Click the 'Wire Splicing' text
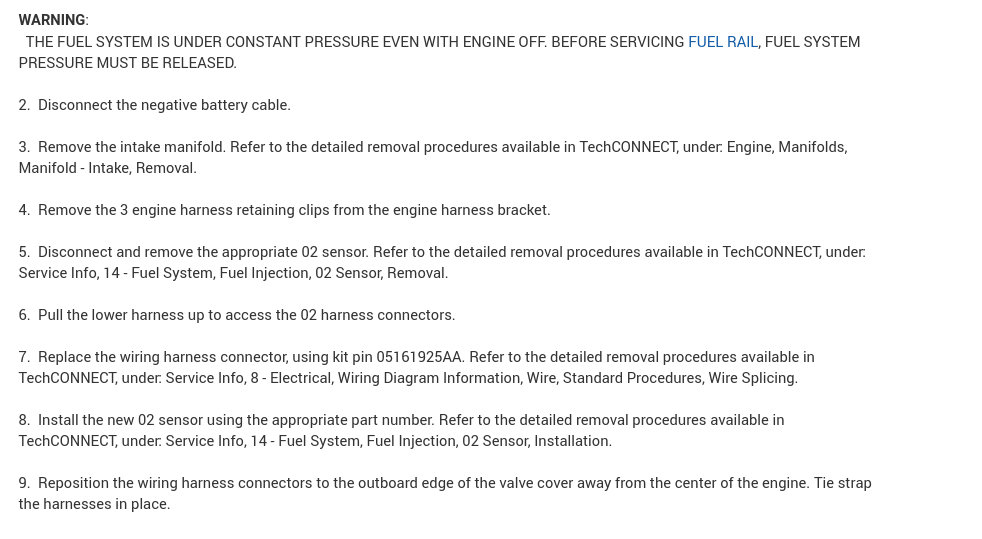982x539 pixels. (x=752, y=378)
